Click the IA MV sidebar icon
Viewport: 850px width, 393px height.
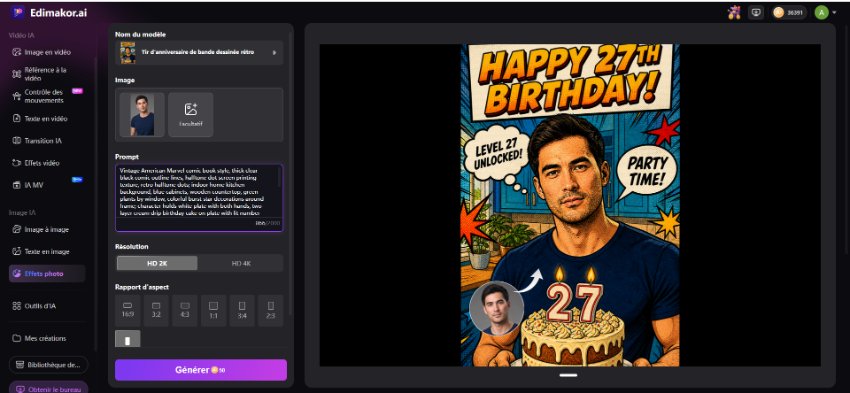point(17,185)
